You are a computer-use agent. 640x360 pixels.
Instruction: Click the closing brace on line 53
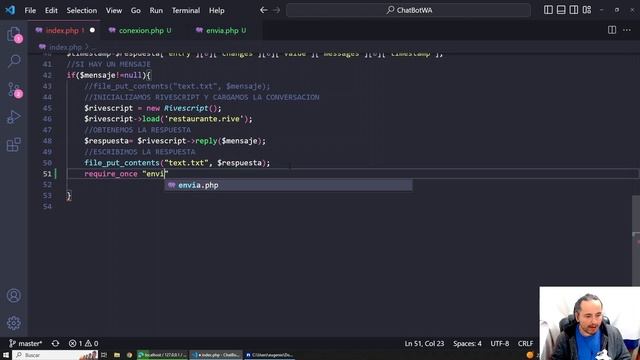pos(69,196)
